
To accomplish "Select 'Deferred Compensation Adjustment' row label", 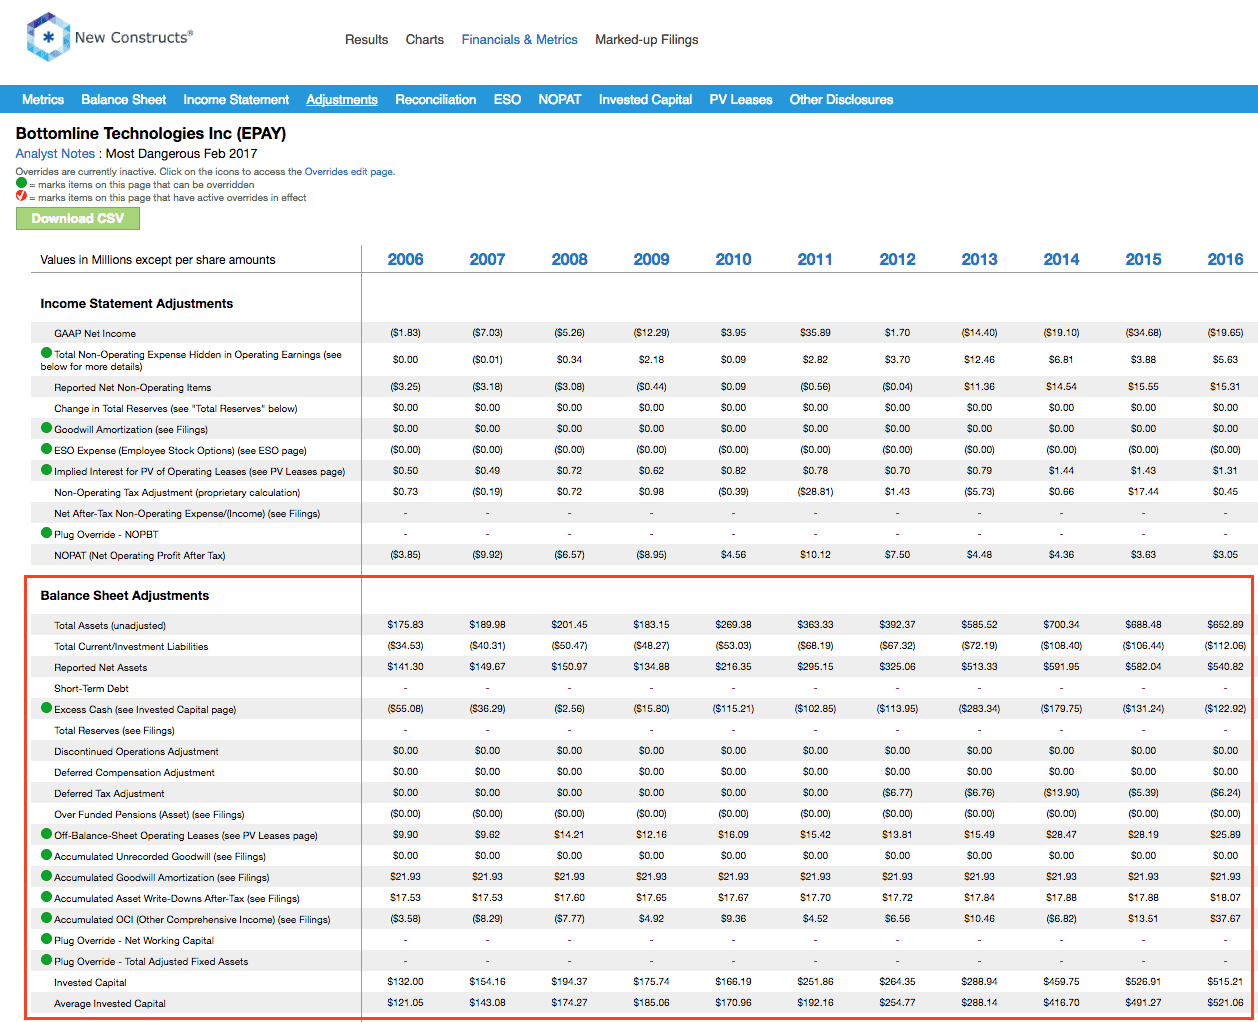I will pos(134,773).
